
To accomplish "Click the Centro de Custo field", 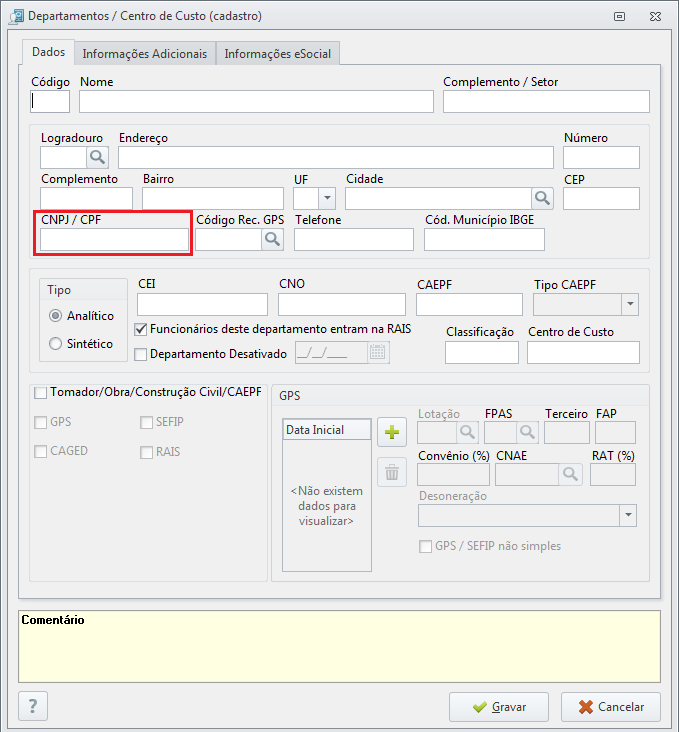I will pos(583,352).
